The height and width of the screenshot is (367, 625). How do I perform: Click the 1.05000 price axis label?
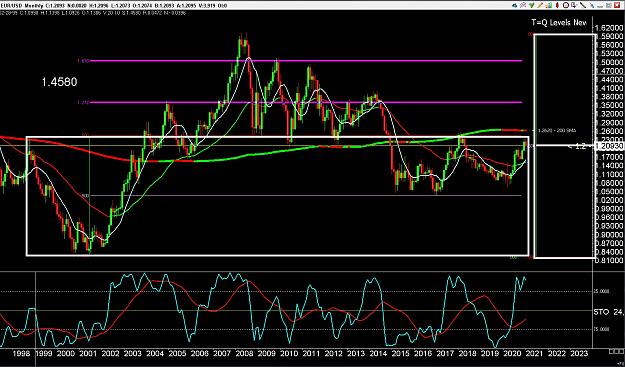[x=609, y=192]
